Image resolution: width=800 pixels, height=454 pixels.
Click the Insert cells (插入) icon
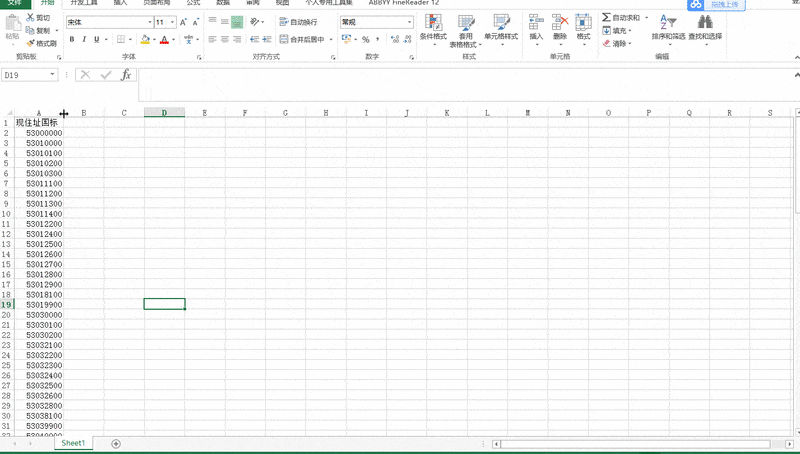pyautogui.click(x=536, y=23)
